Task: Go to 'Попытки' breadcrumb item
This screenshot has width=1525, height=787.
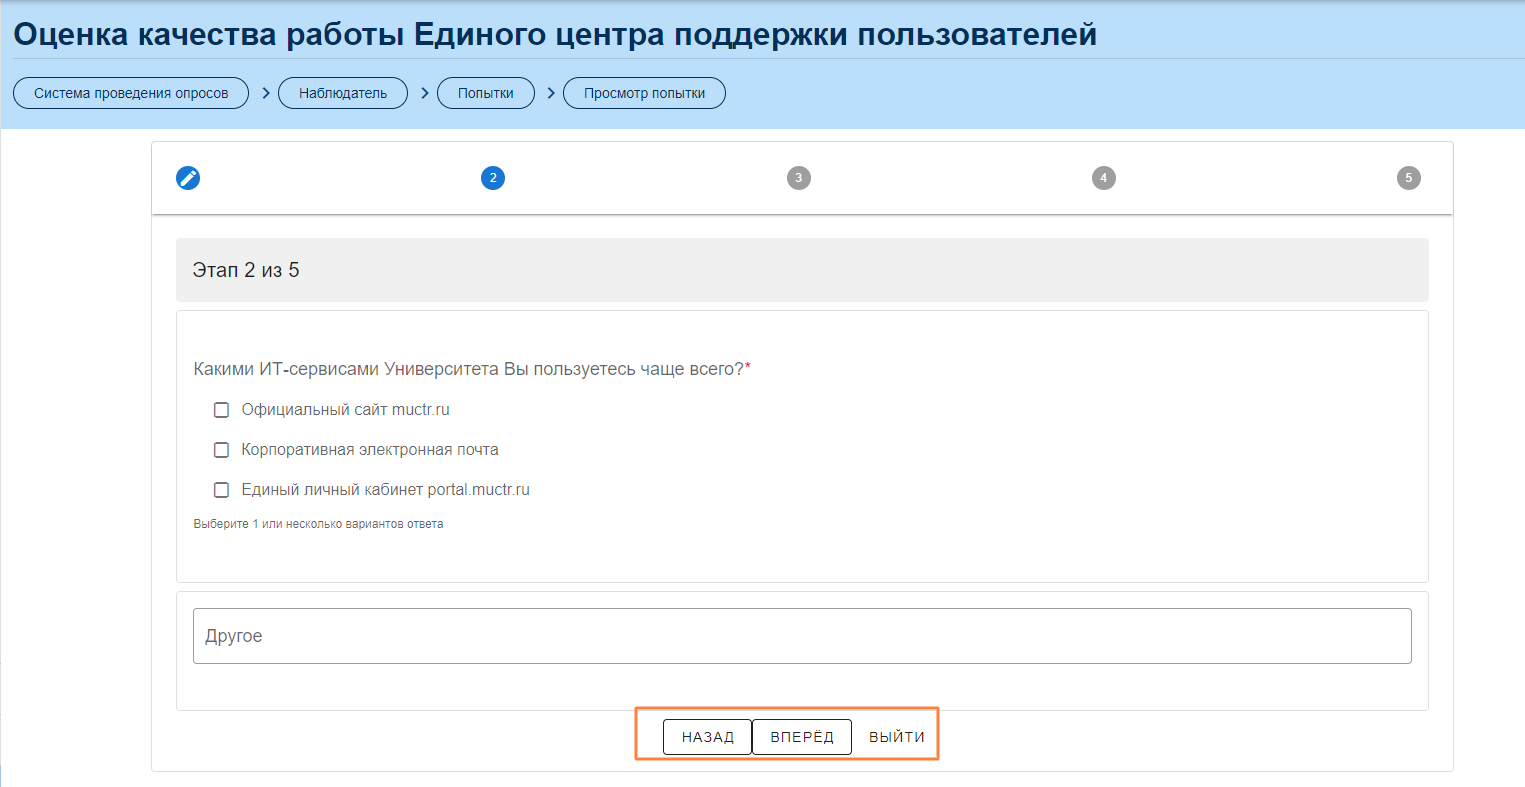Action: coord(486,93)
